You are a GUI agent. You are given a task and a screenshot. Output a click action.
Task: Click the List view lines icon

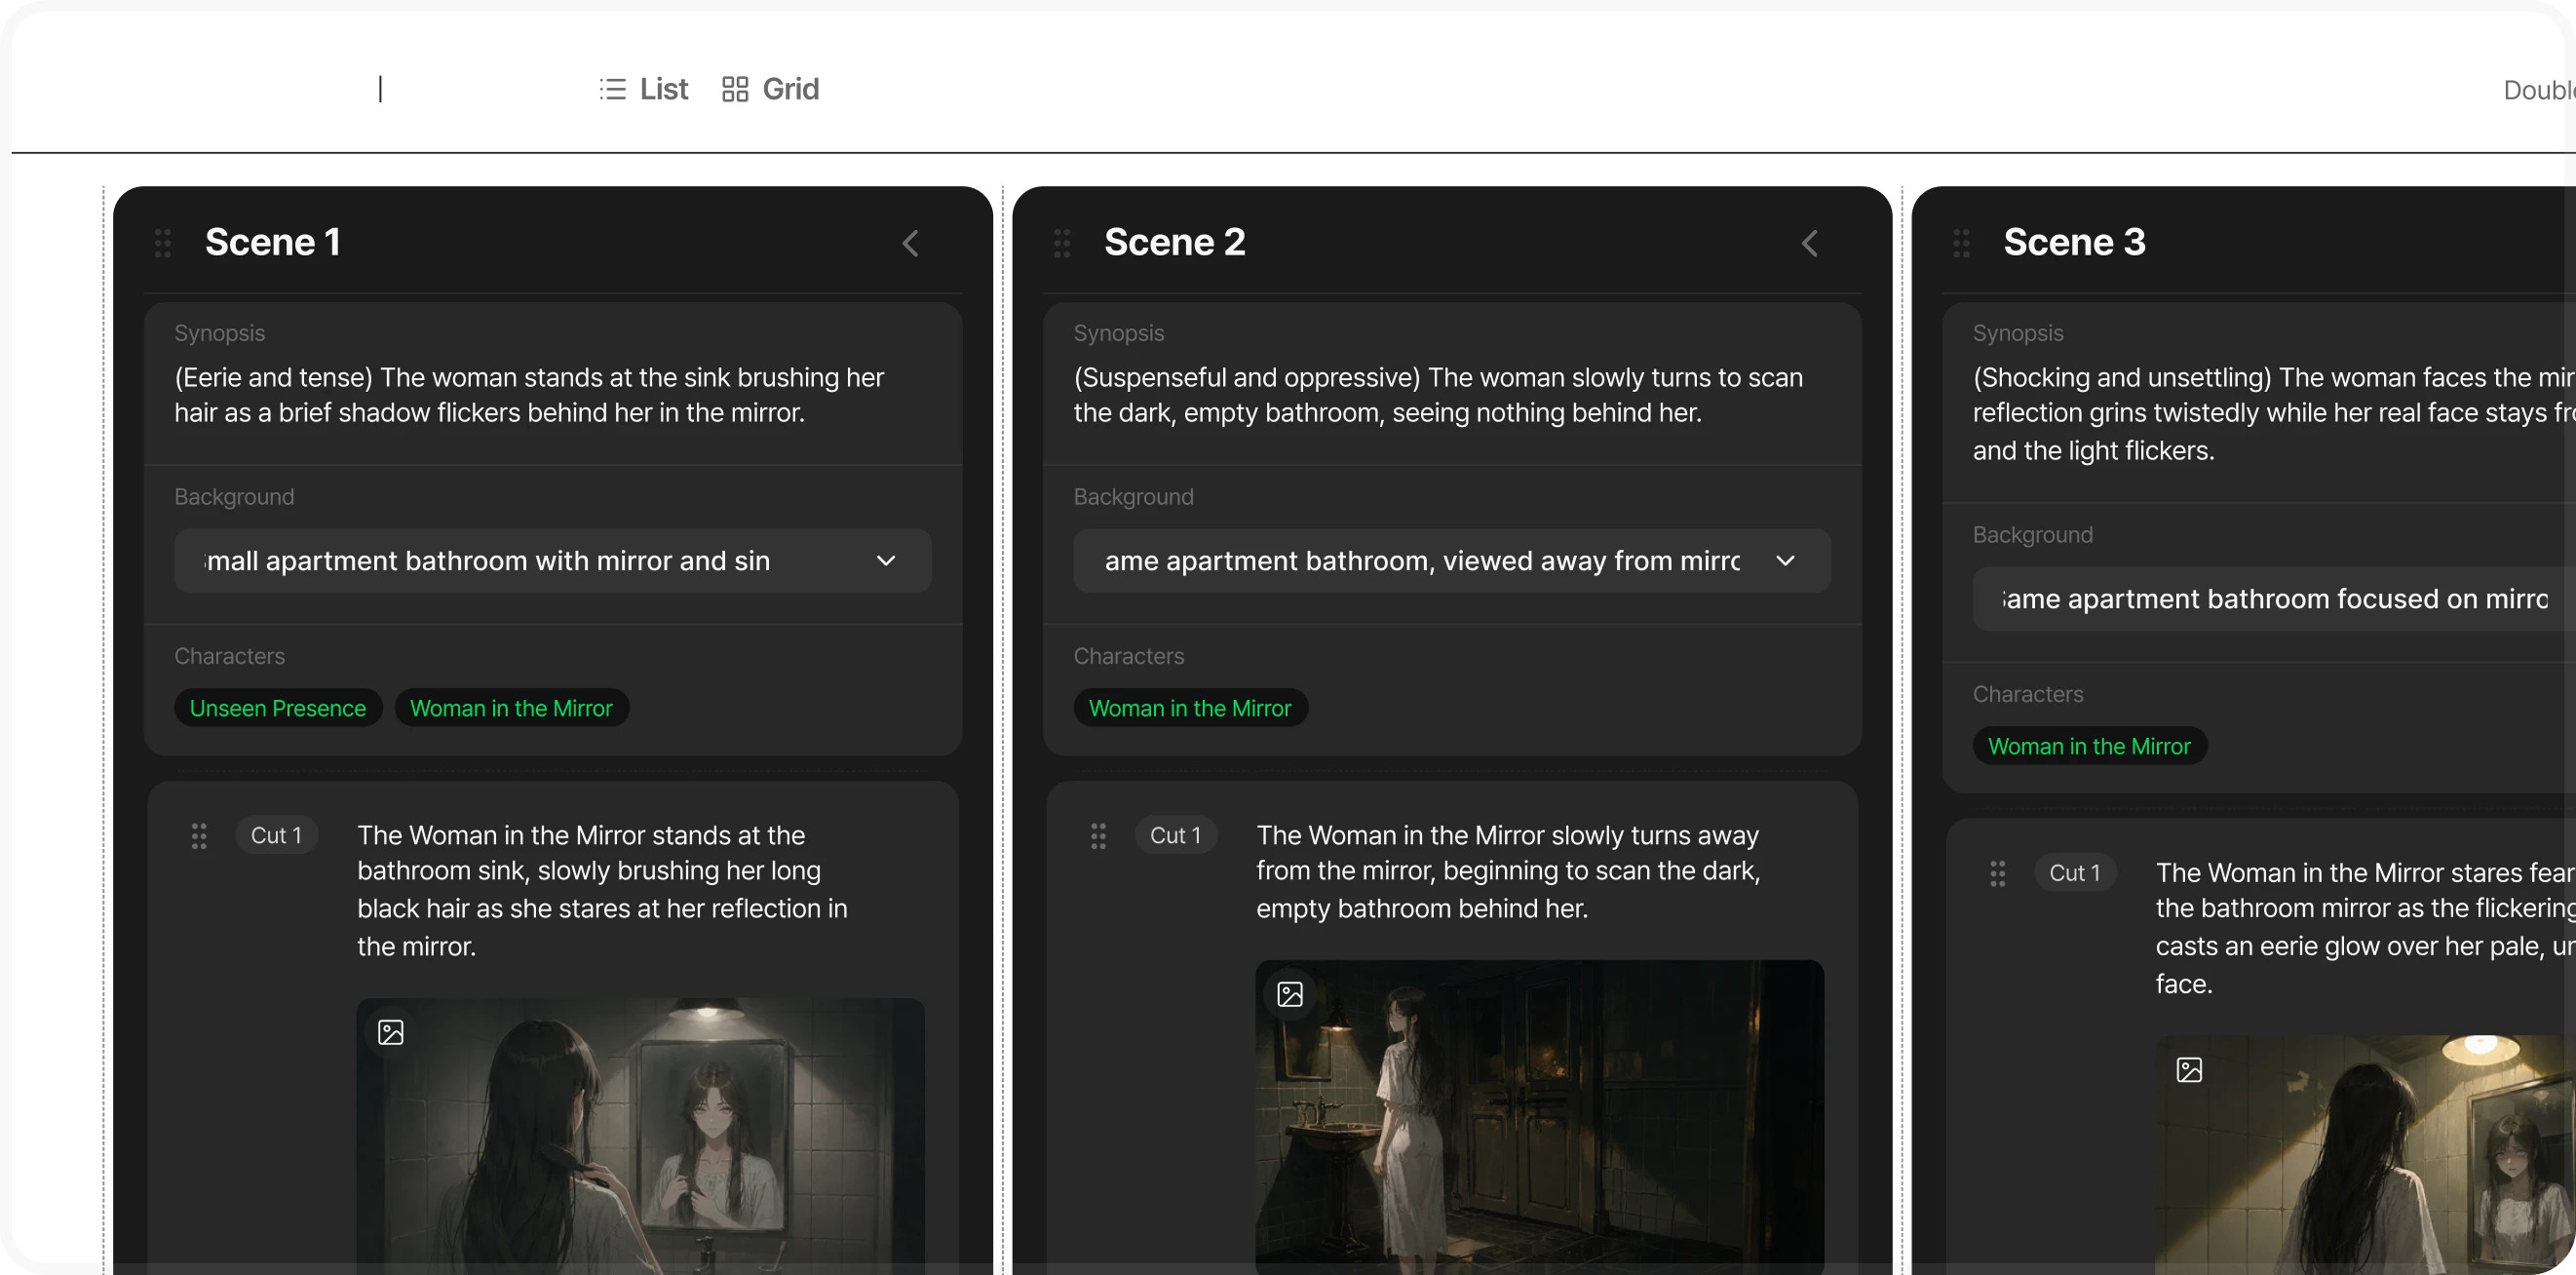[612, 89]
